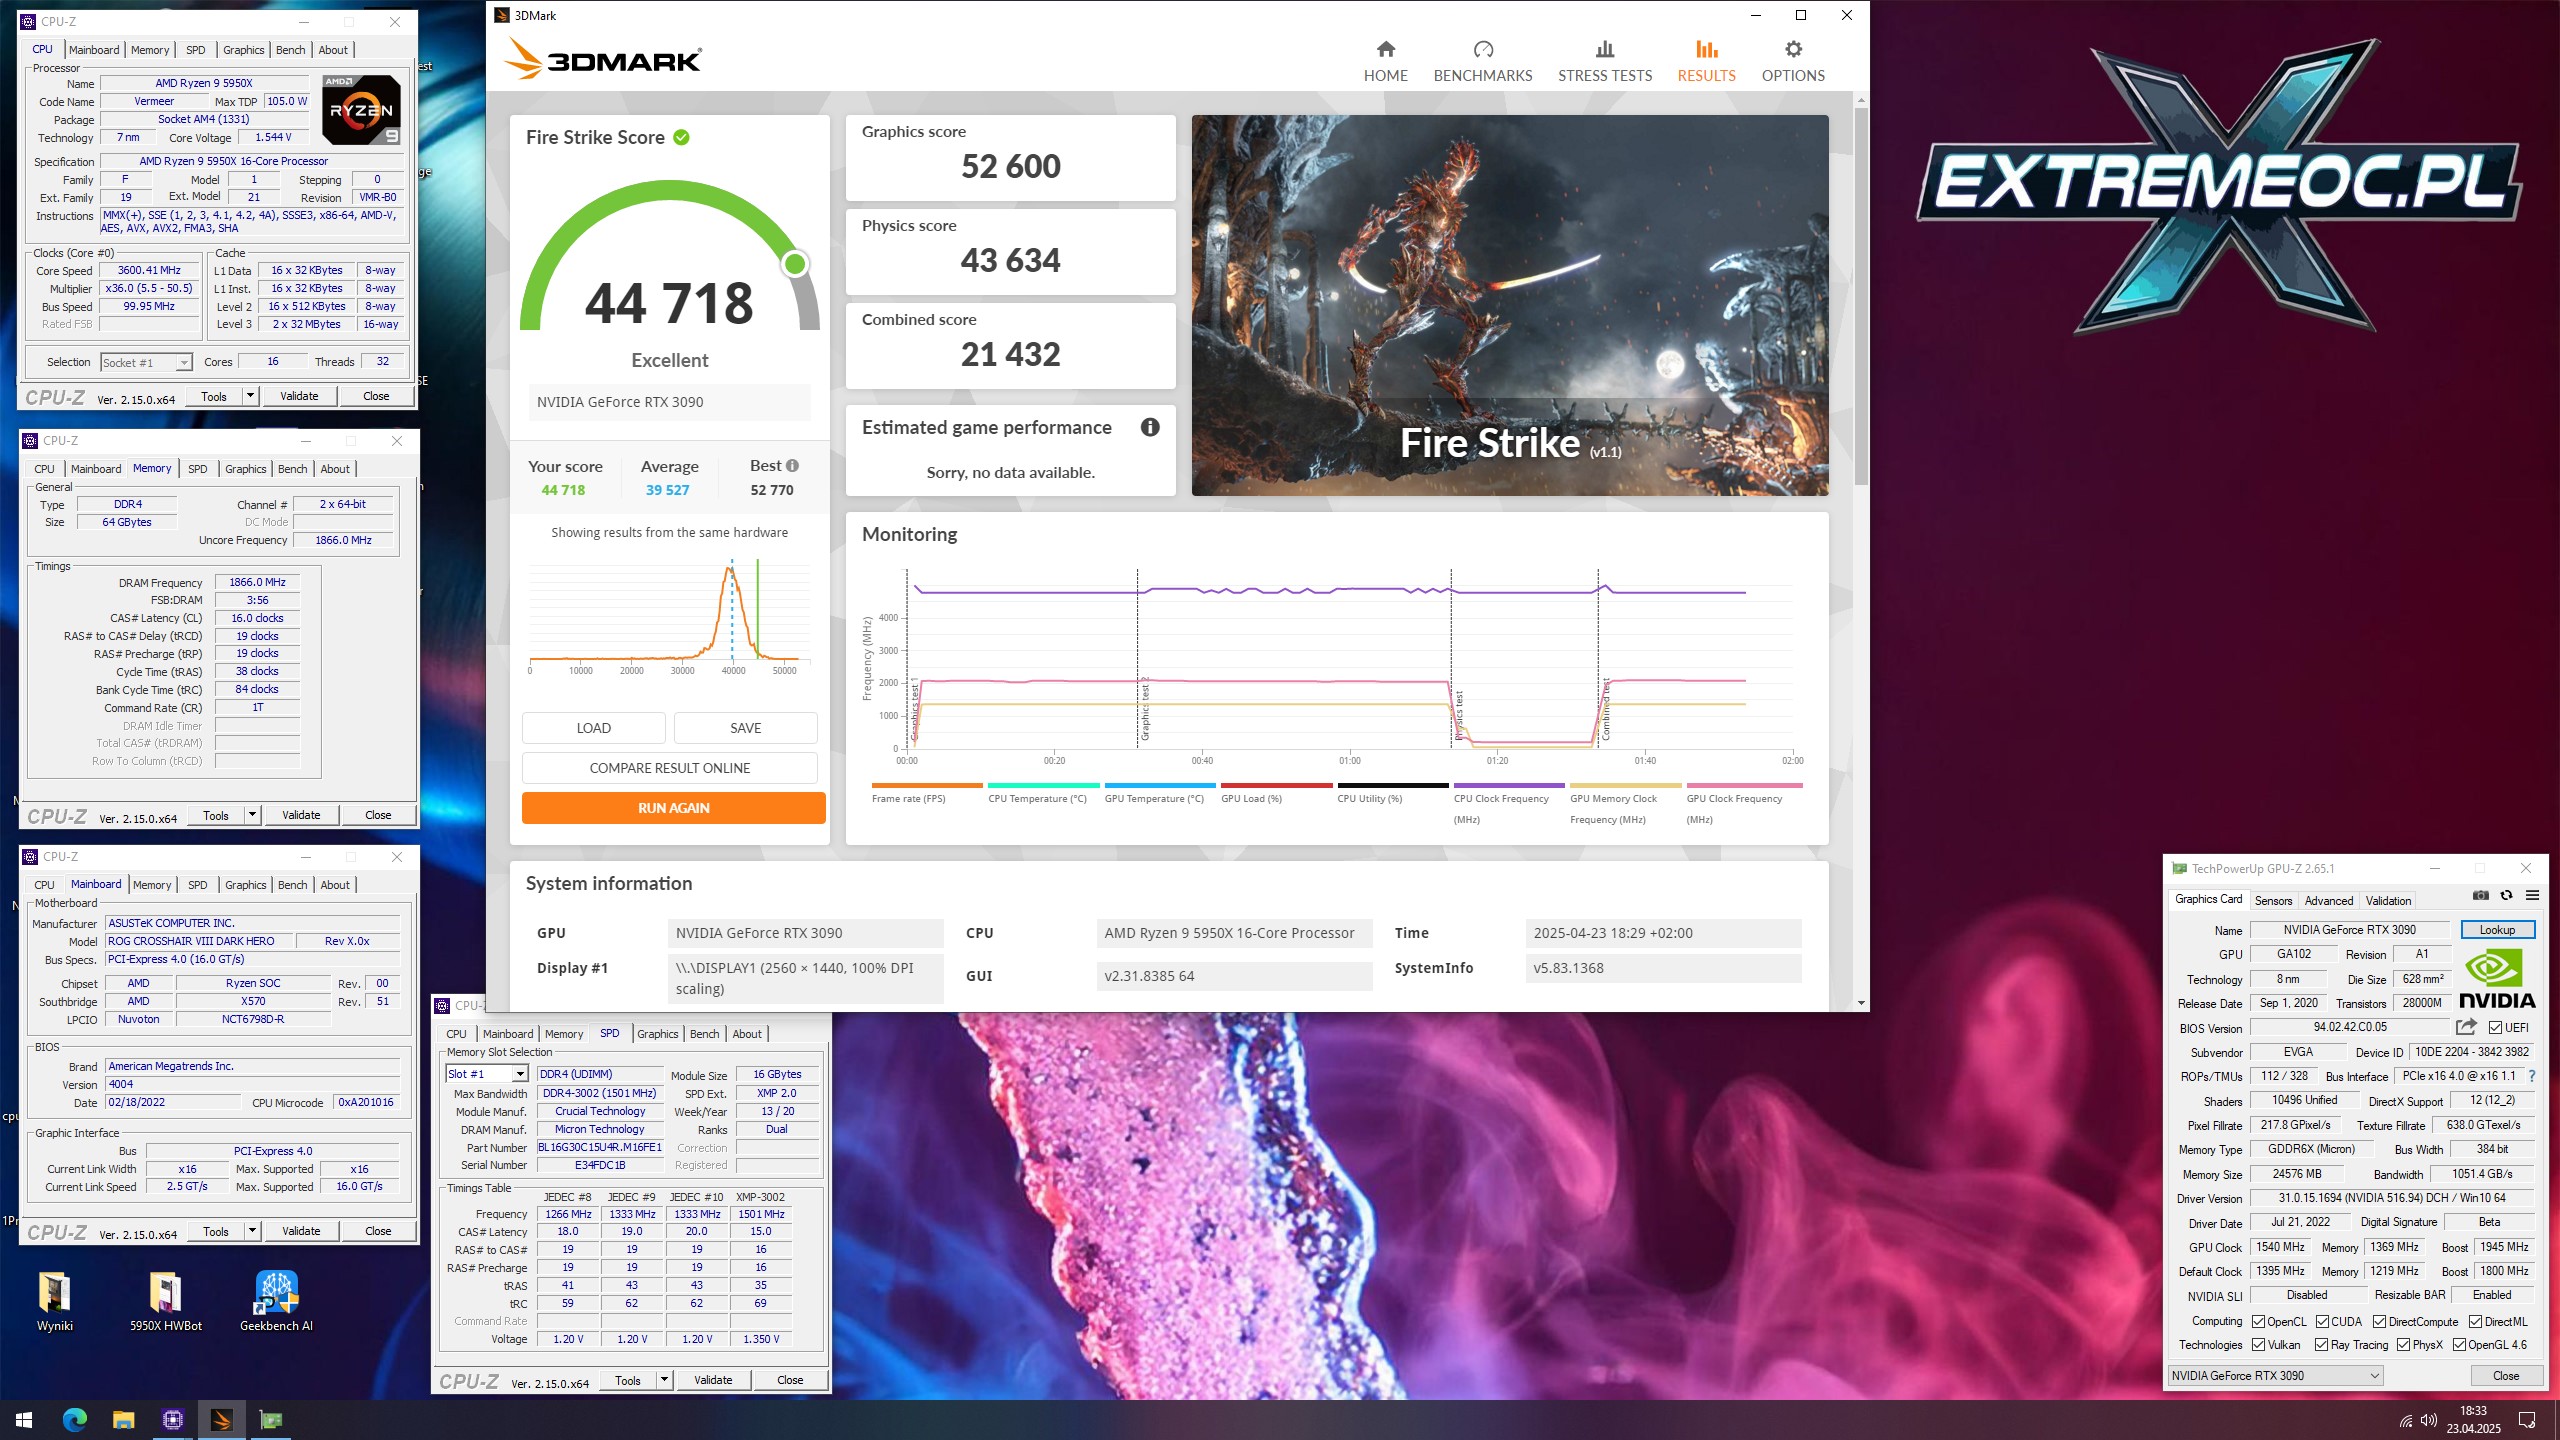Click the Lookup button in GPU-Z

pos(2497,930)
